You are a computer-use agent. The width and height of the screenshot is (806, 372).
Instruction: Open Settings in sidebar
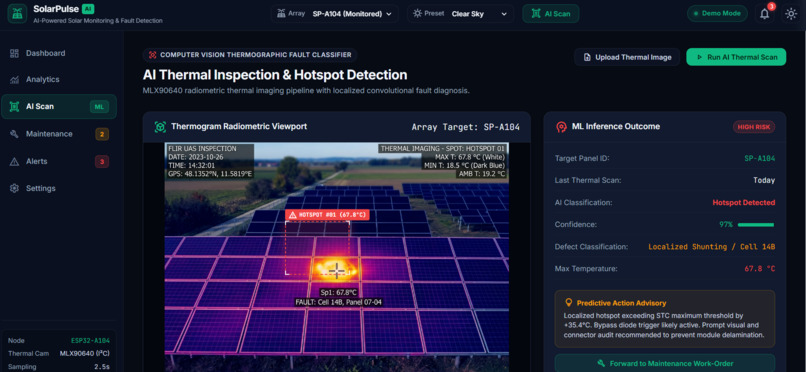pyautogui.click(x=59, y=189)
